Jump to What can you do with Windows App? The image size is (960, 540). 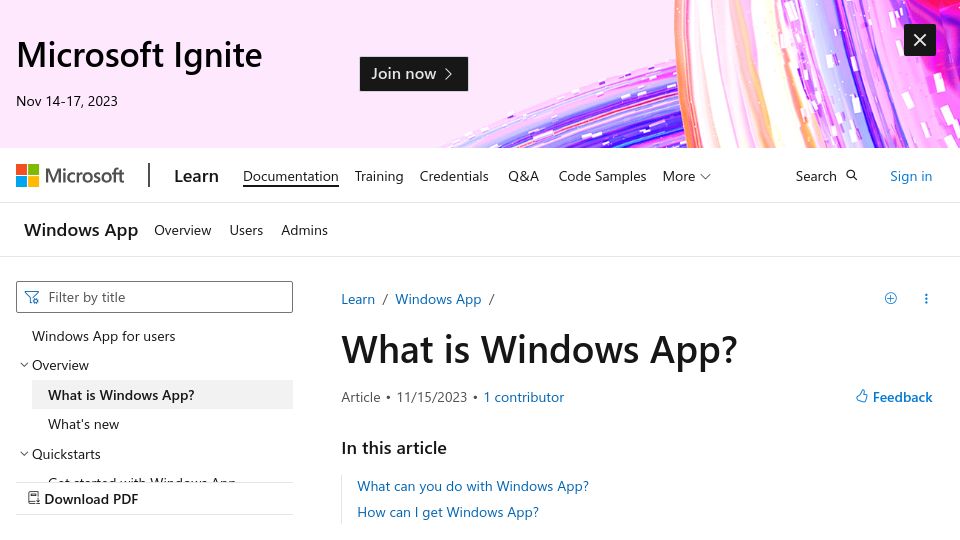pyautogui.click(x=473, y=486)
